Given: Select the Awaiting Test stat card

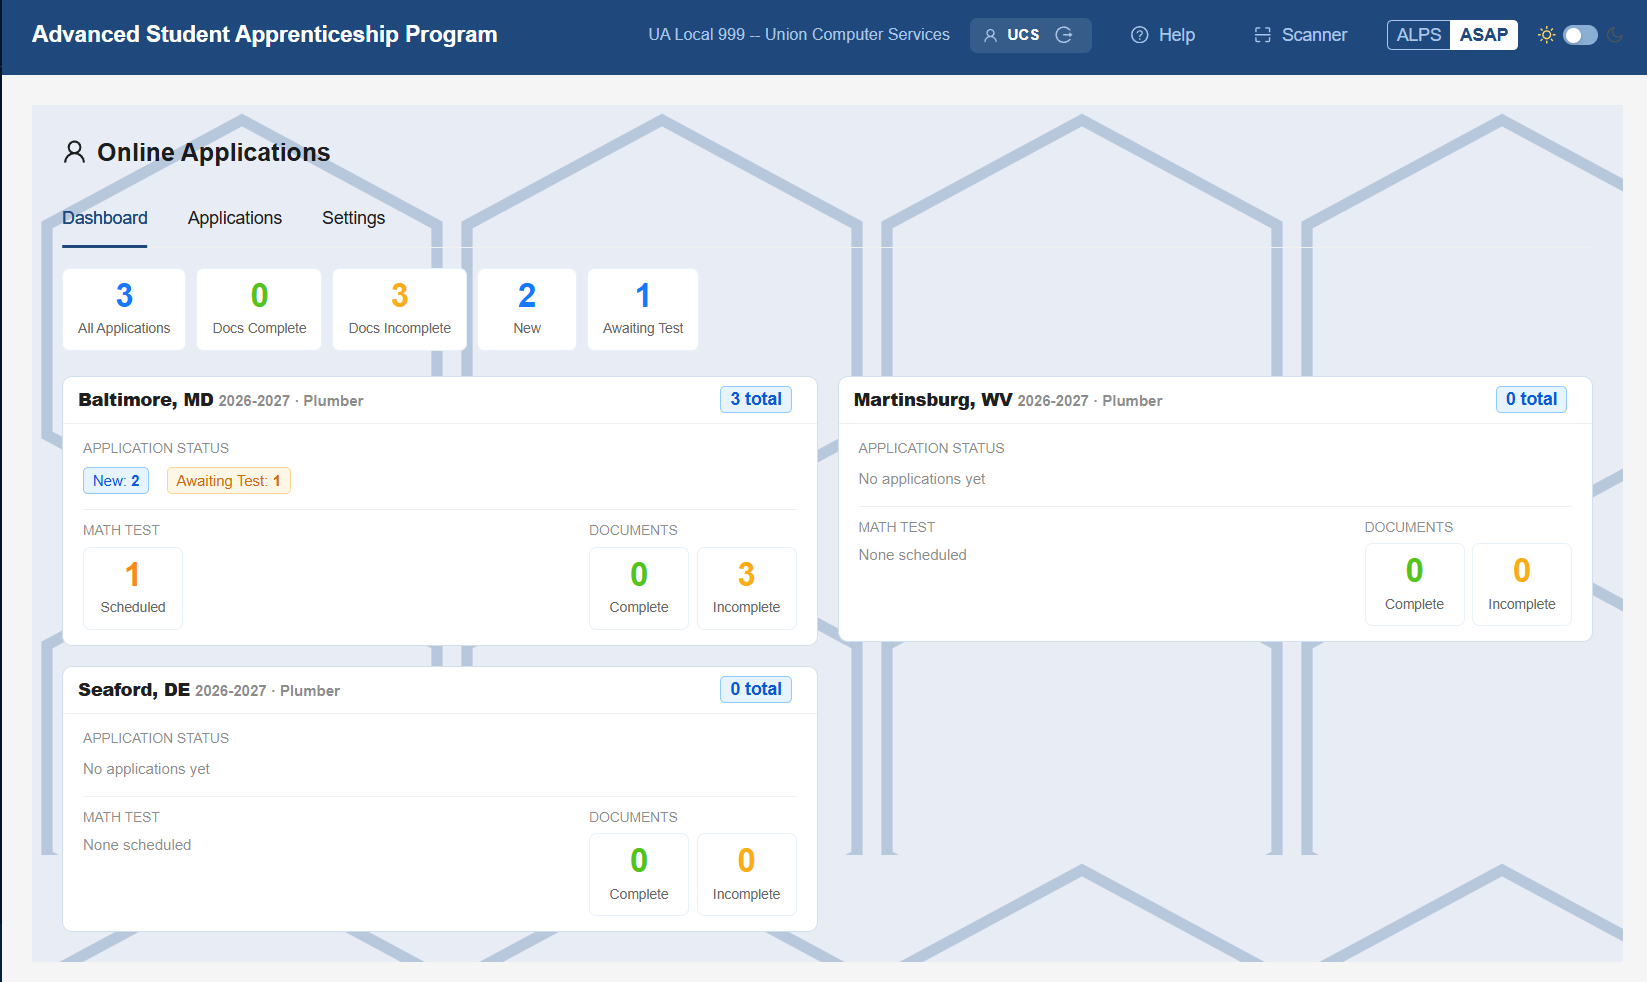Looking at the screenshot, I should click(643, 309).
